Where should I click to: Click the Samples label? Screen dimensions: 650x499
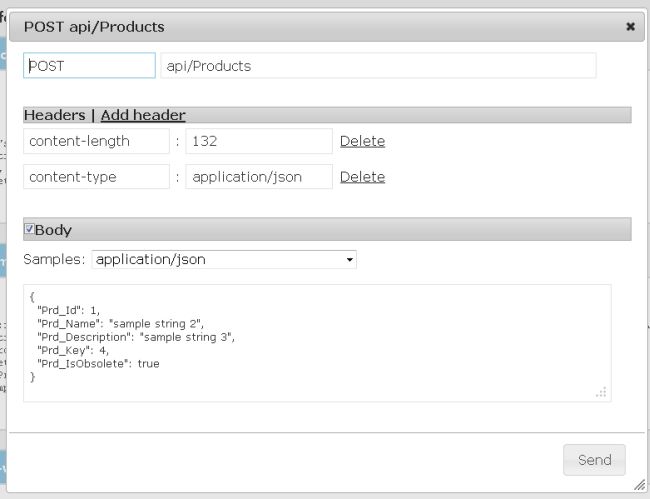pyautogui.click(x=54, y=259)
